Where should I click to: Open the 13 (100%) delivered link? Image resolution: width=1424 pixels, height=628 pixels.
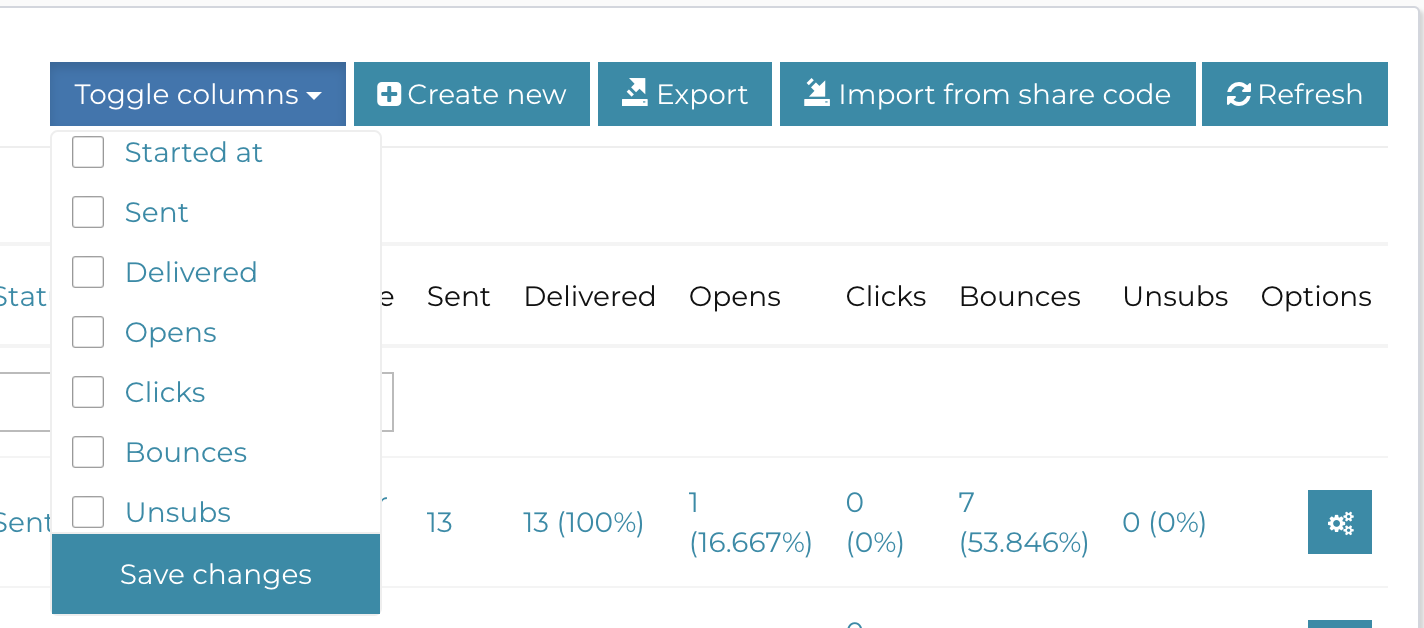coord(583,523)
